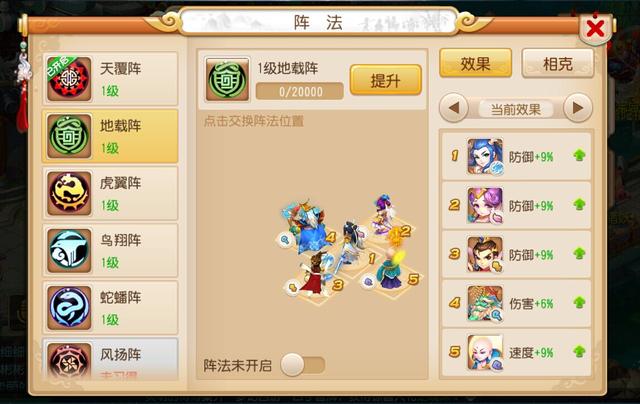640x404 pixels.
Task: Tap the 风扬阵 formation icon
Action: 69,360
